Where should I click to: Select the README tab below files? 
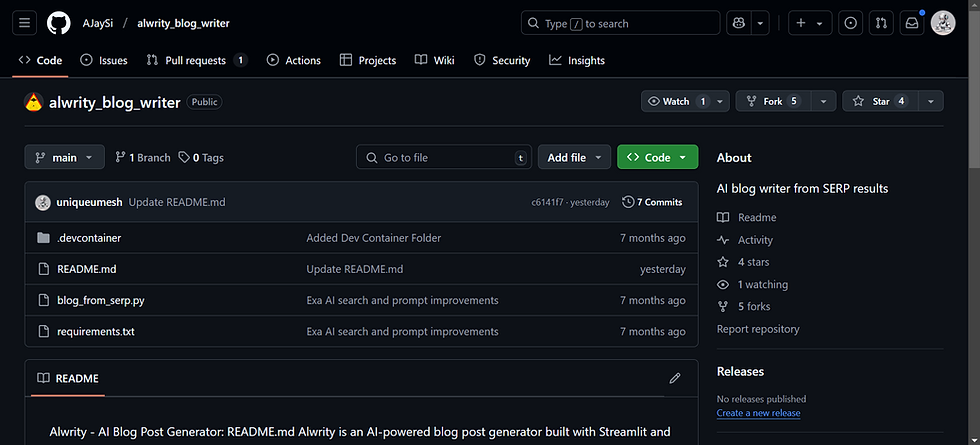click(68, 378)
